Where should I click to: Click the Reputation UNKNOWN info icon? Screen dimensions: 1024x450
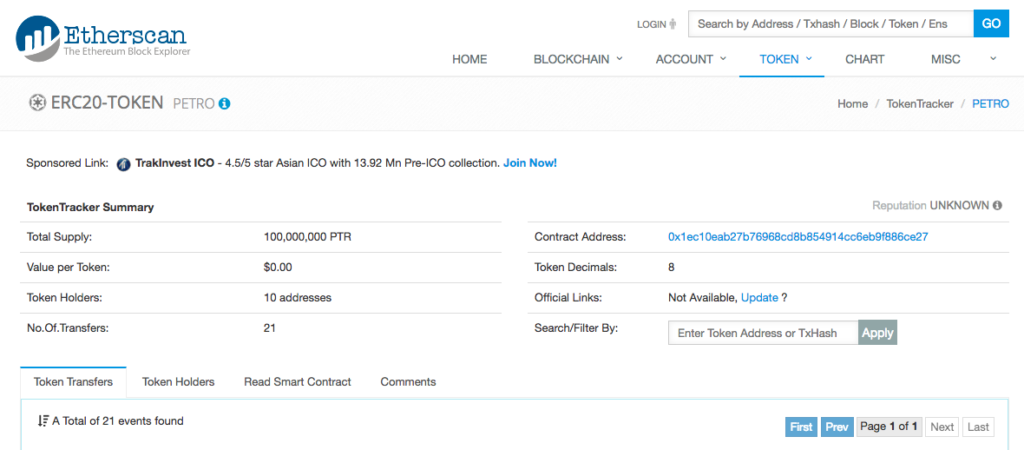tap(997, 206)
